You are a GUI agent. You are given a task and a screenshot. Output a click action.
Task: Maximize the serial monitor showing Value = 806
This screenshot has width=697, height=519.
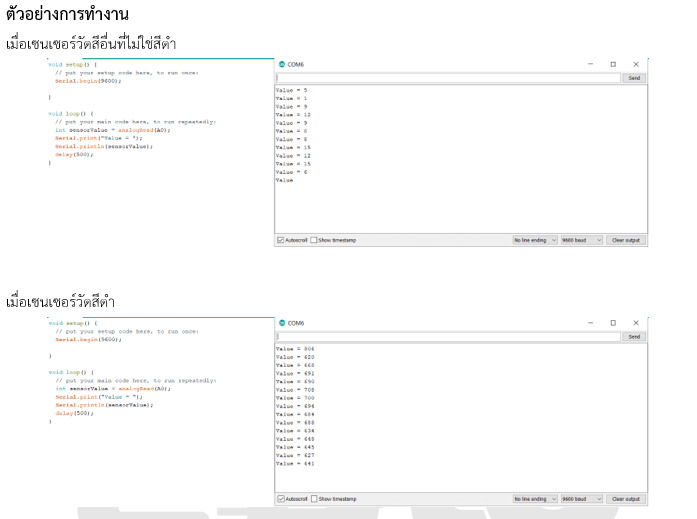pyautogui.click(x=613, y=323)
